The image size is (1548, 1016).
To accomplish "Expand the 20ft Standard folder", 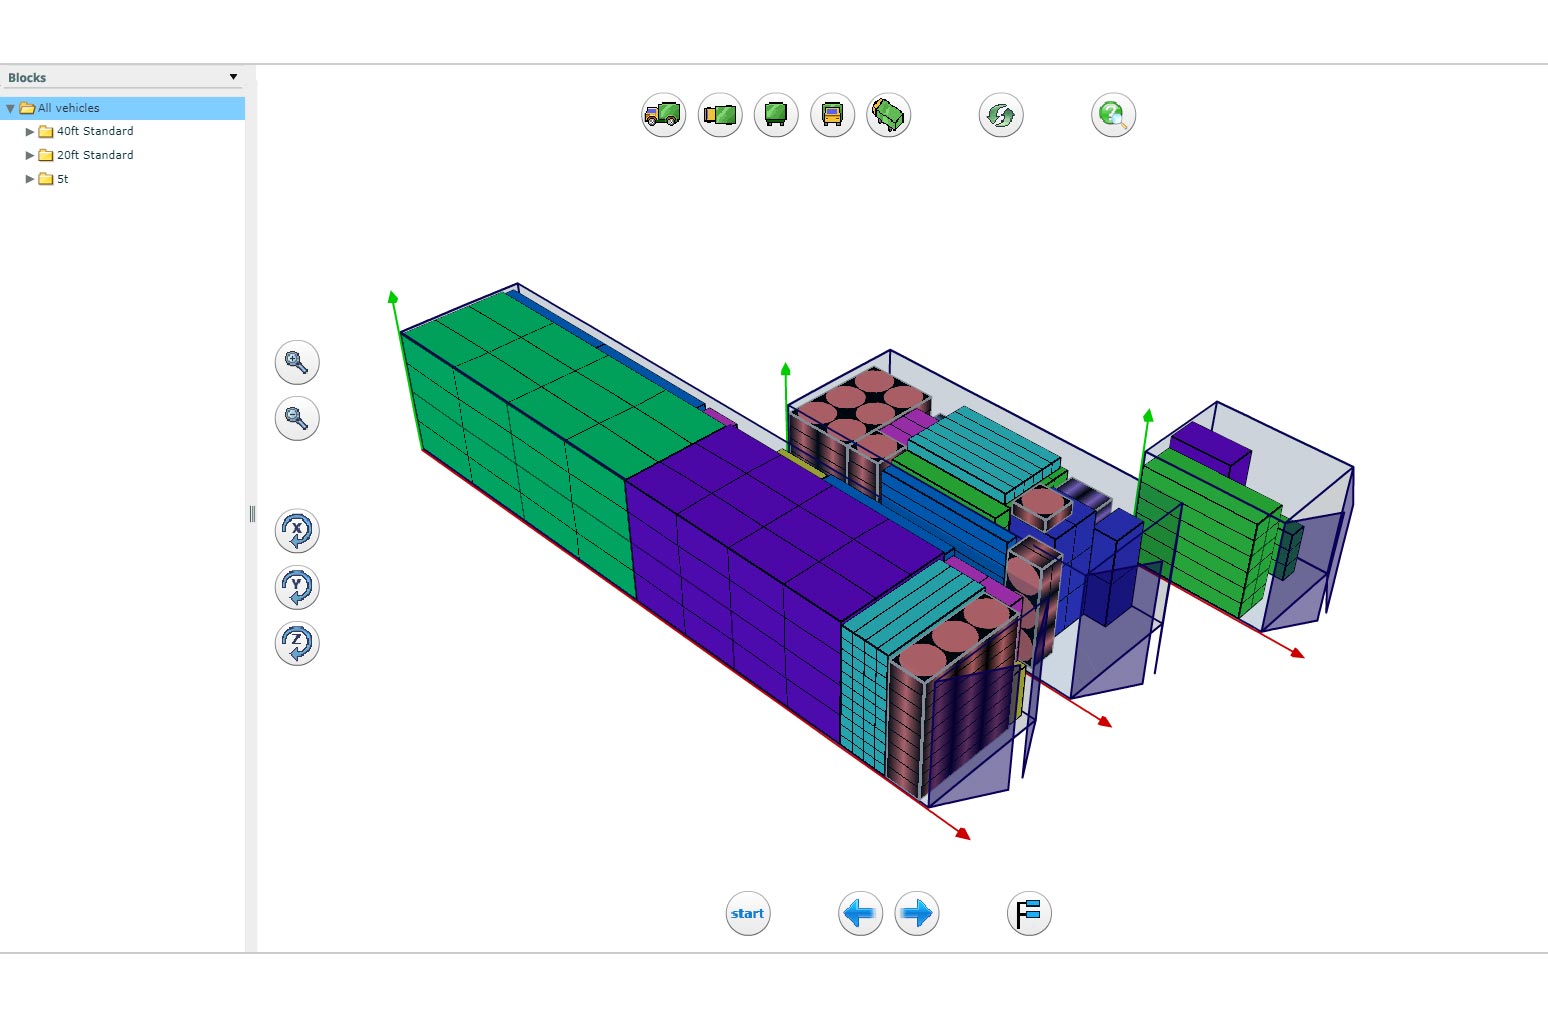I will pyautogui.click(x=30, y=155).
